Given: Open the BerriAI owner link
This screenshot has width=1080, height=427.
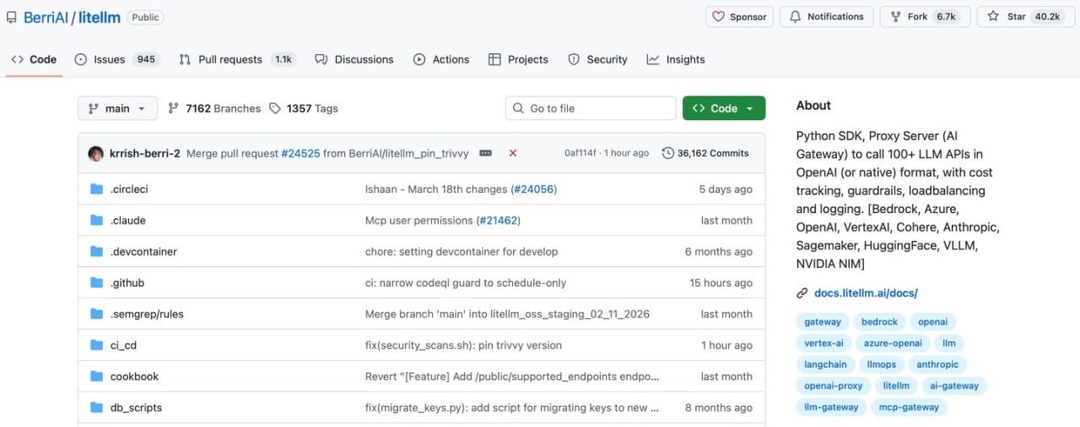Looking at the screenshot, I should pyautogui.click(x=45, y=17).
